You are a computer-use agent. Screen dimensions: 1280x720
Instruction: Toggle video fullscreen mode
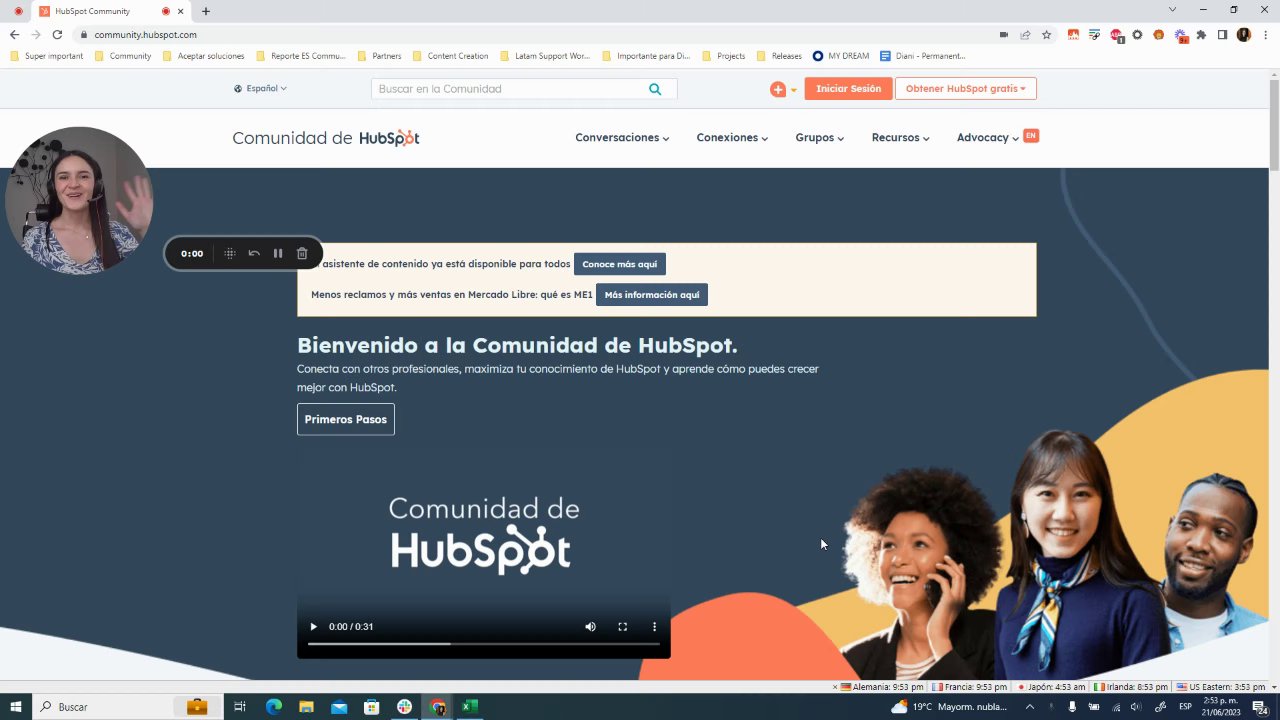coord(622,627)
